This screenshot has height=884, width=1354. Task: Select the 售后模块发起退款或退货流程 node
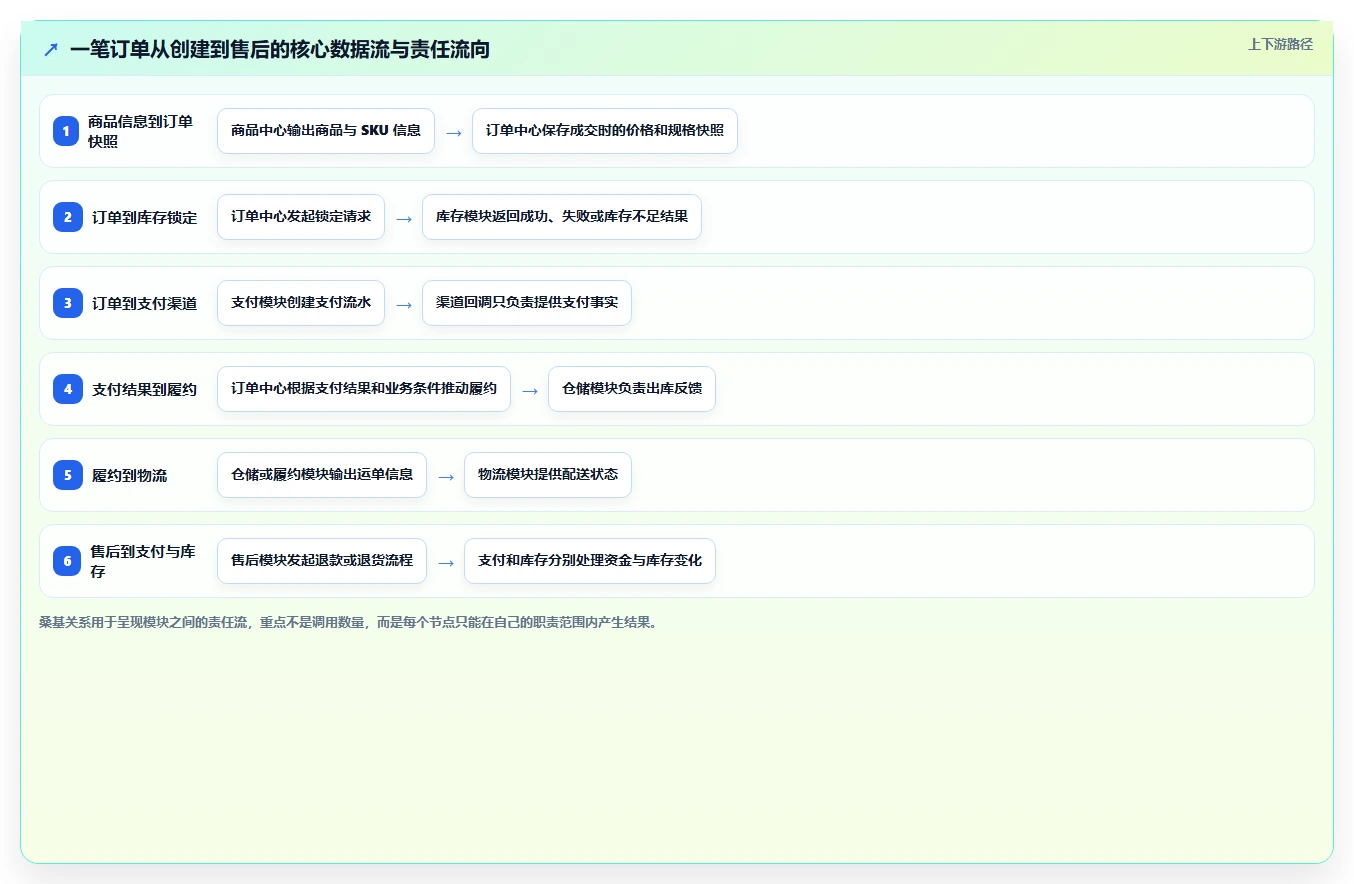[x=322, y=561]
